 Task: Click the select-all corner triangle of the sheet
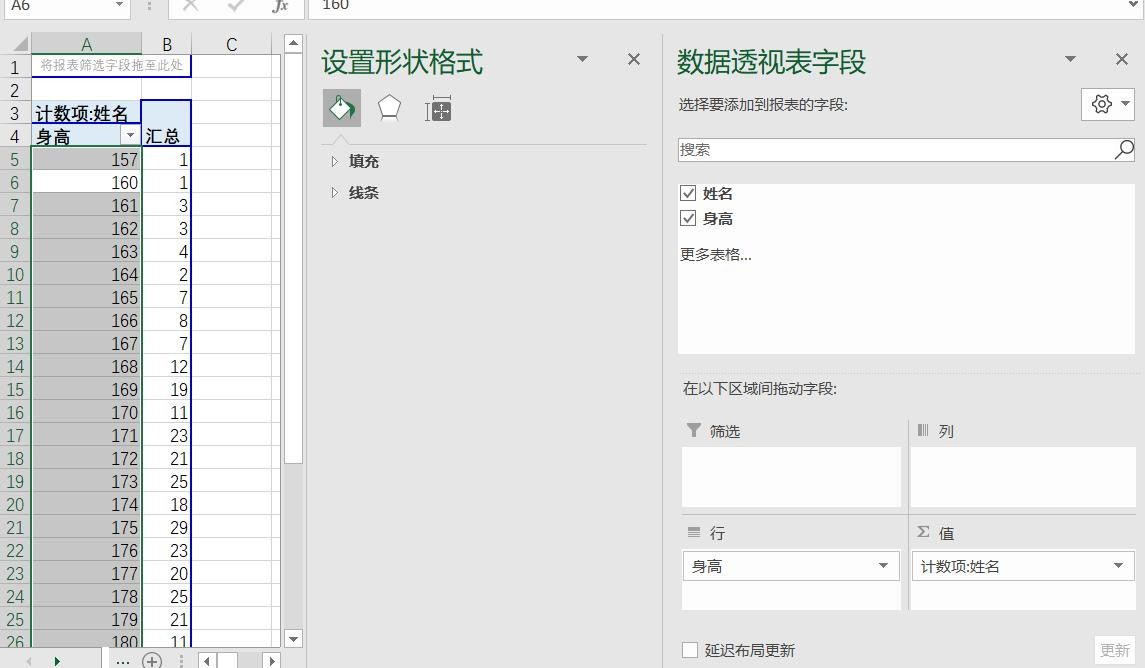[19, 44]
